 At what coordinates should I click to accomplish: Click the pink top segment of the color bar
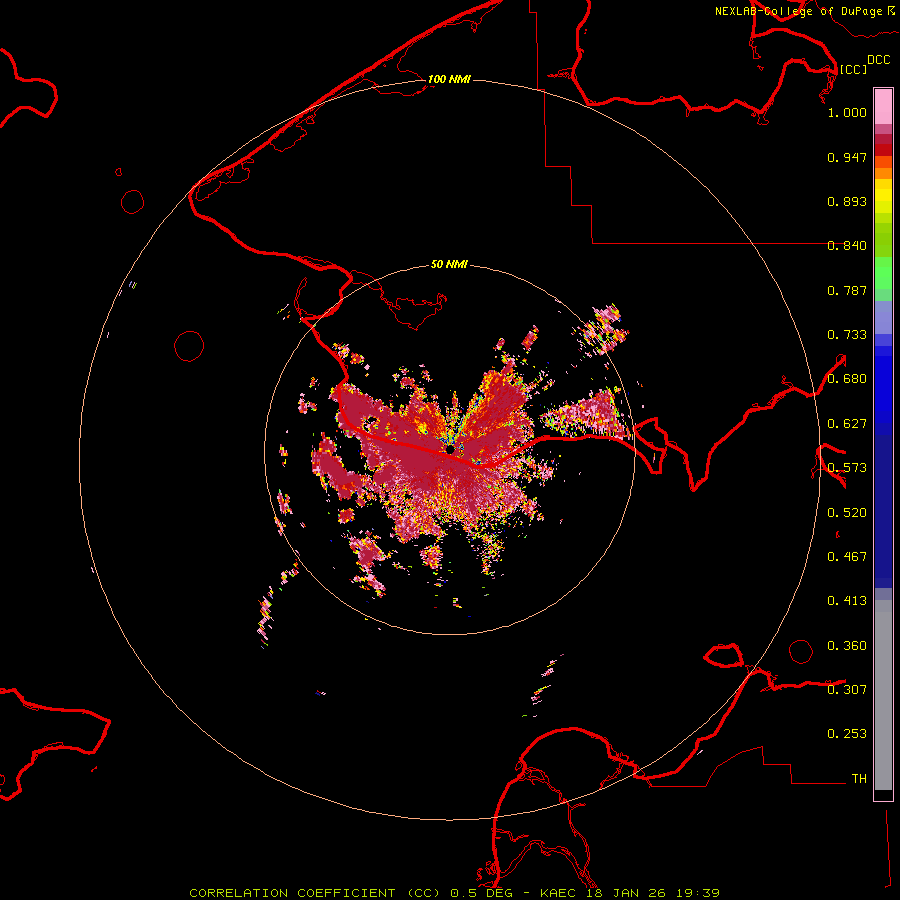[883, 106]
